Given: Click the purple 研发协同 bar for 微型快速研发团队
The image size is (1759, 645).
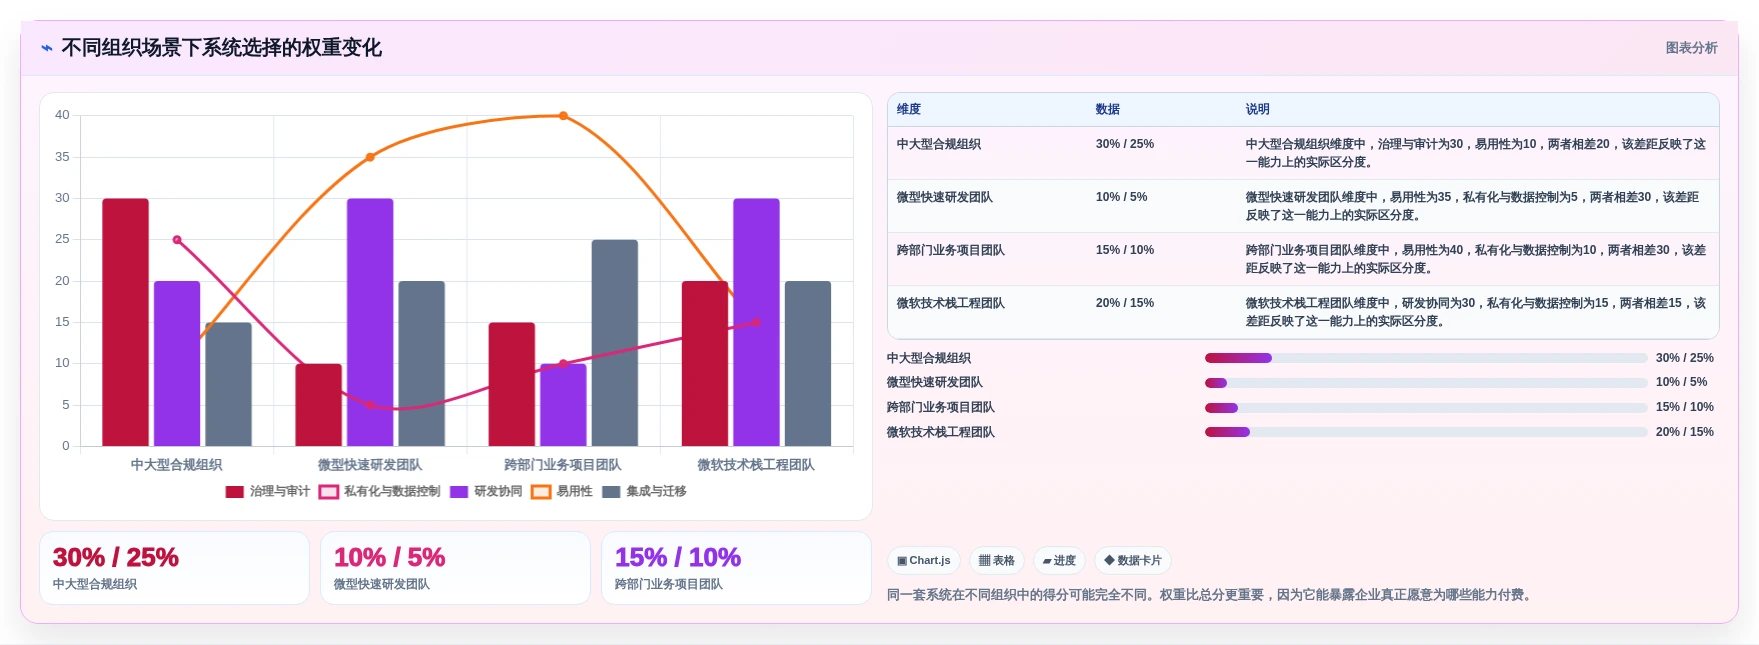Looking at the screenshot, I should 370,322.
